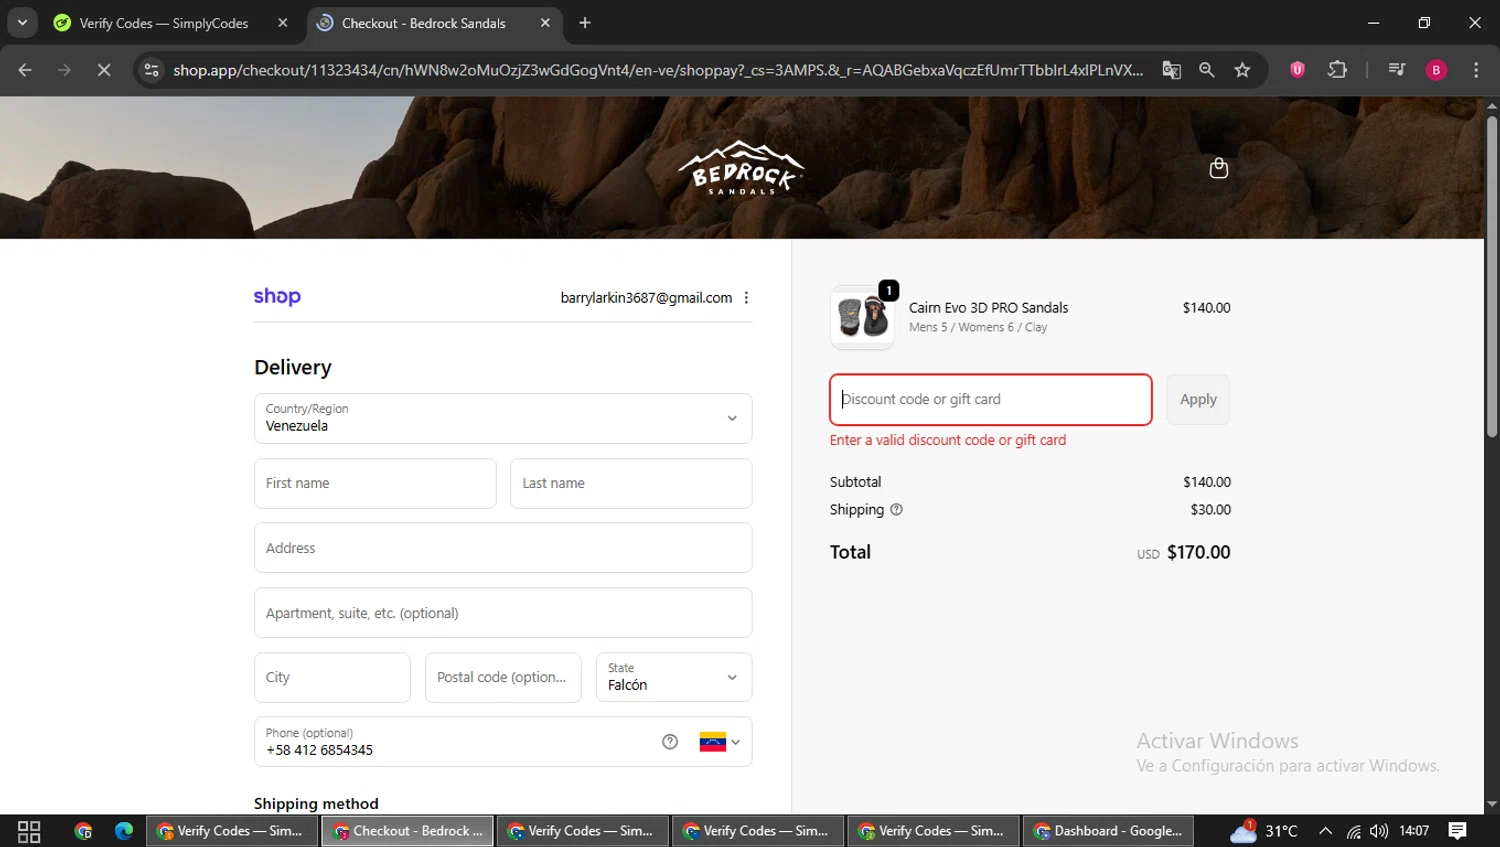This screenshot has height=847, width=1500.
Task: Click the Address field
Action: click(503, 548)
